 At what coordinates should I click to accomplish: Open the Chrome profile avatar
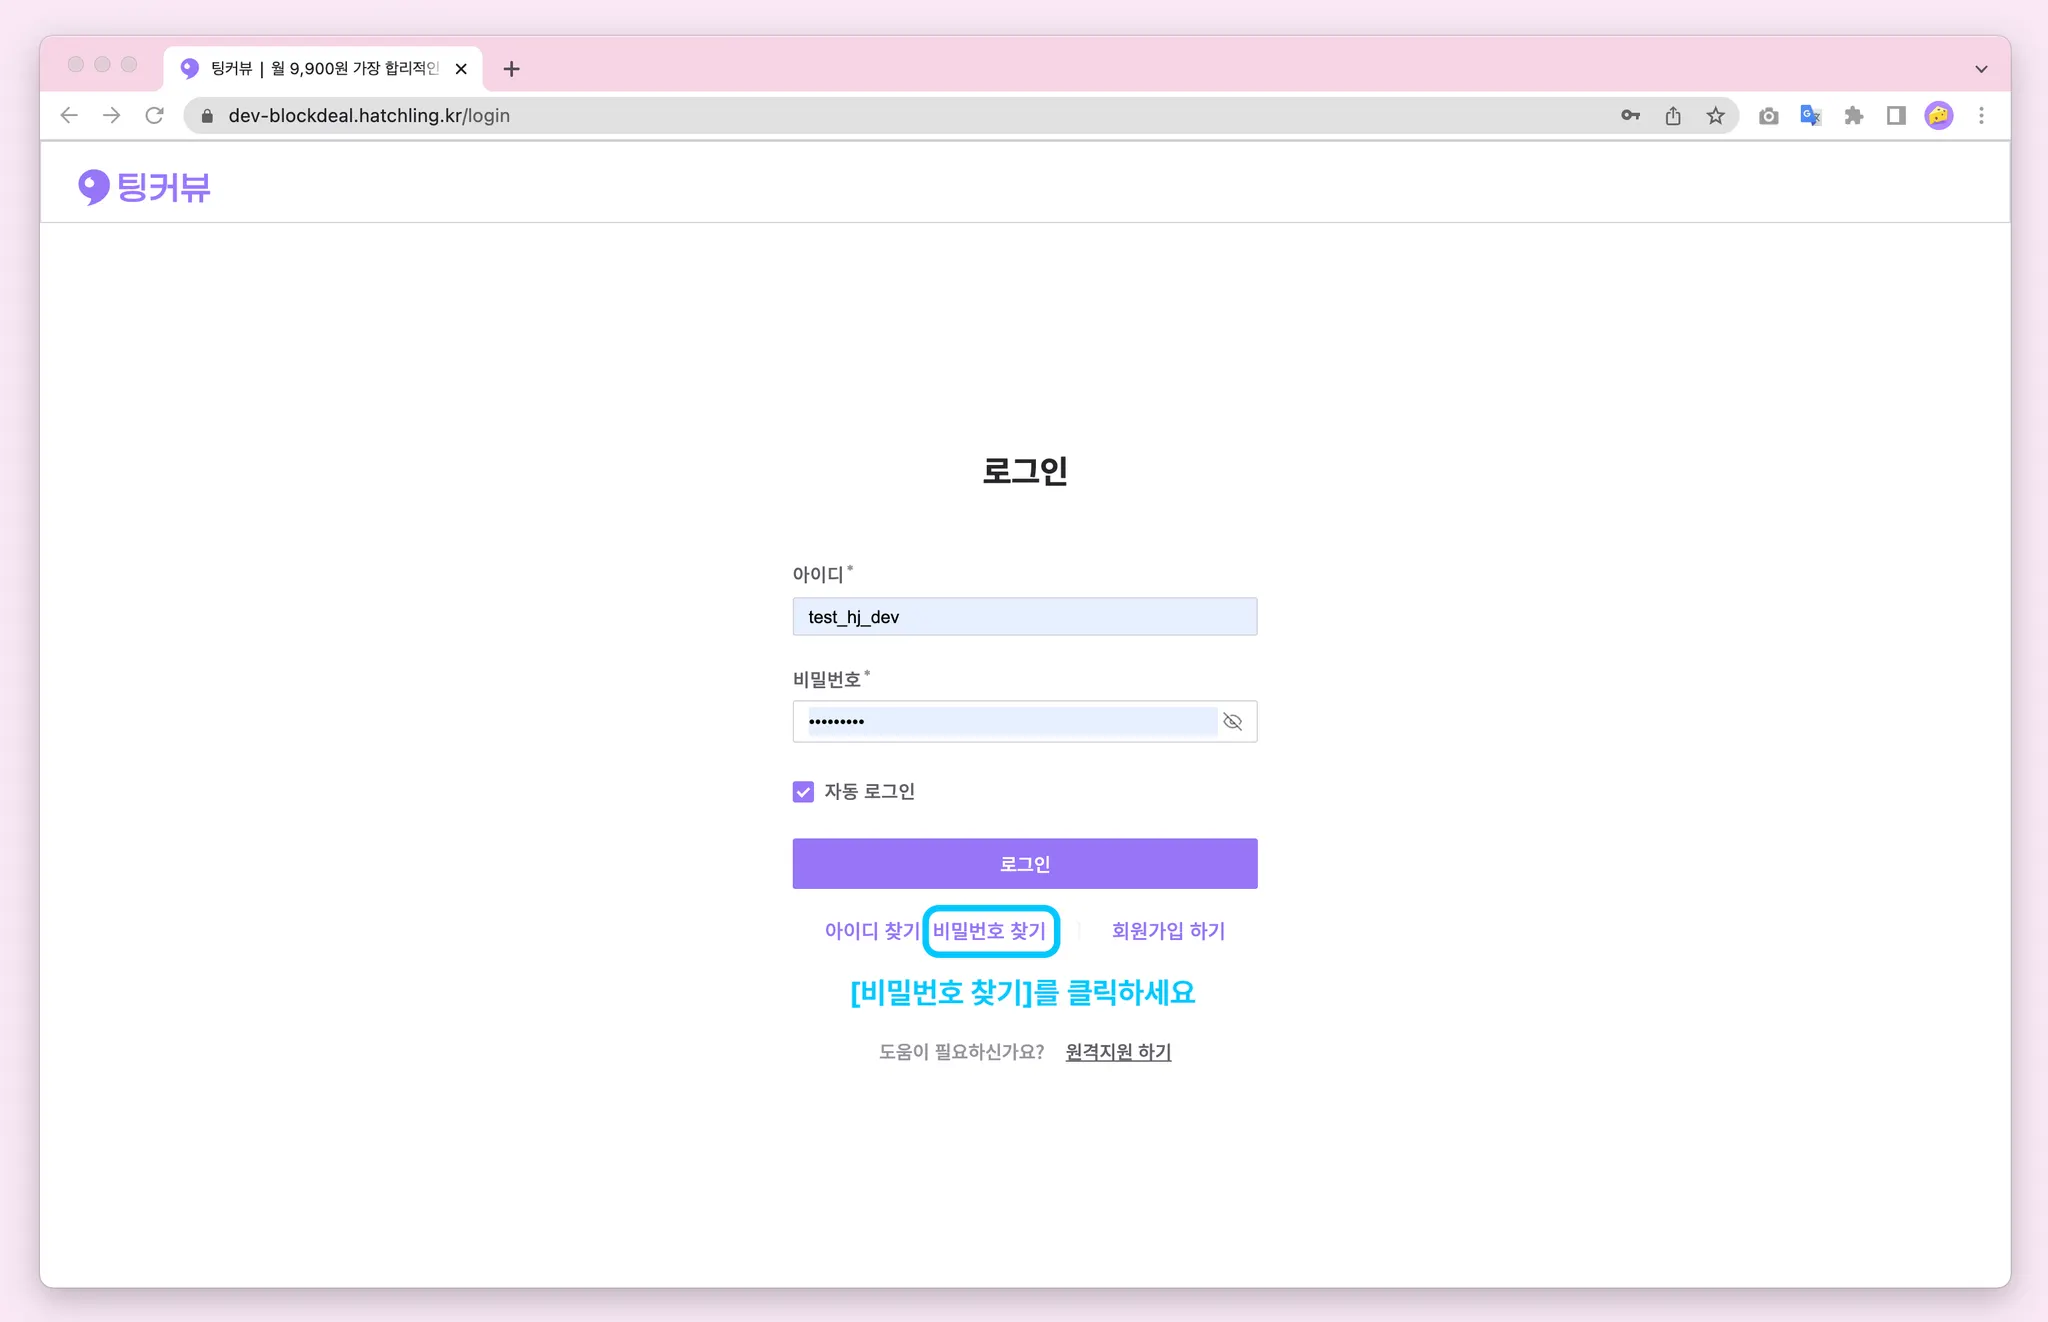click(1939, 116)
